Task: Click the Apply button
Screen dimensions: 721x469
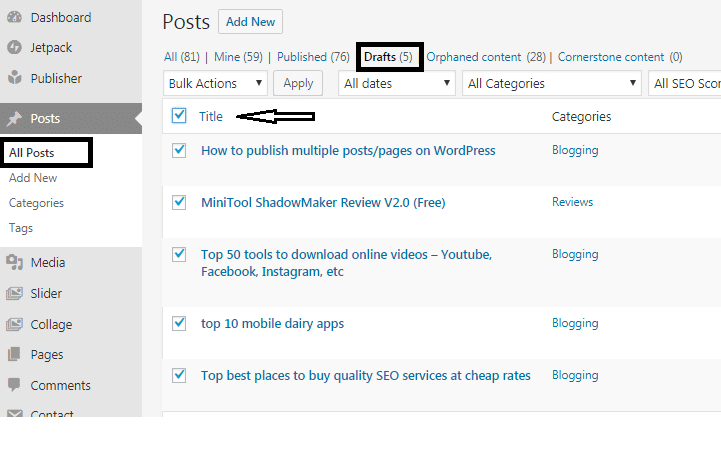Action: (x=298, y=83)
